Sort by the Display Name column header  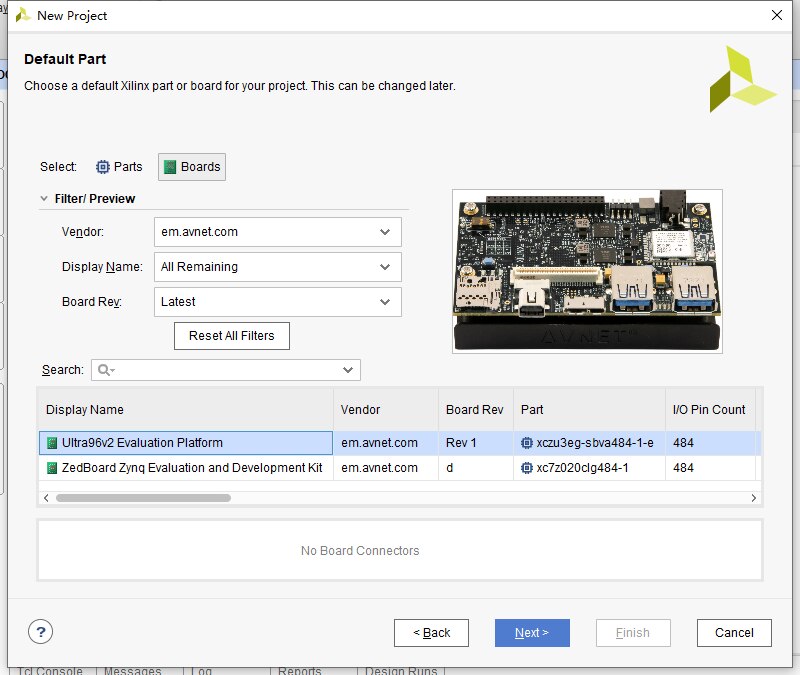pyautogui.click(x=185, y=410)
